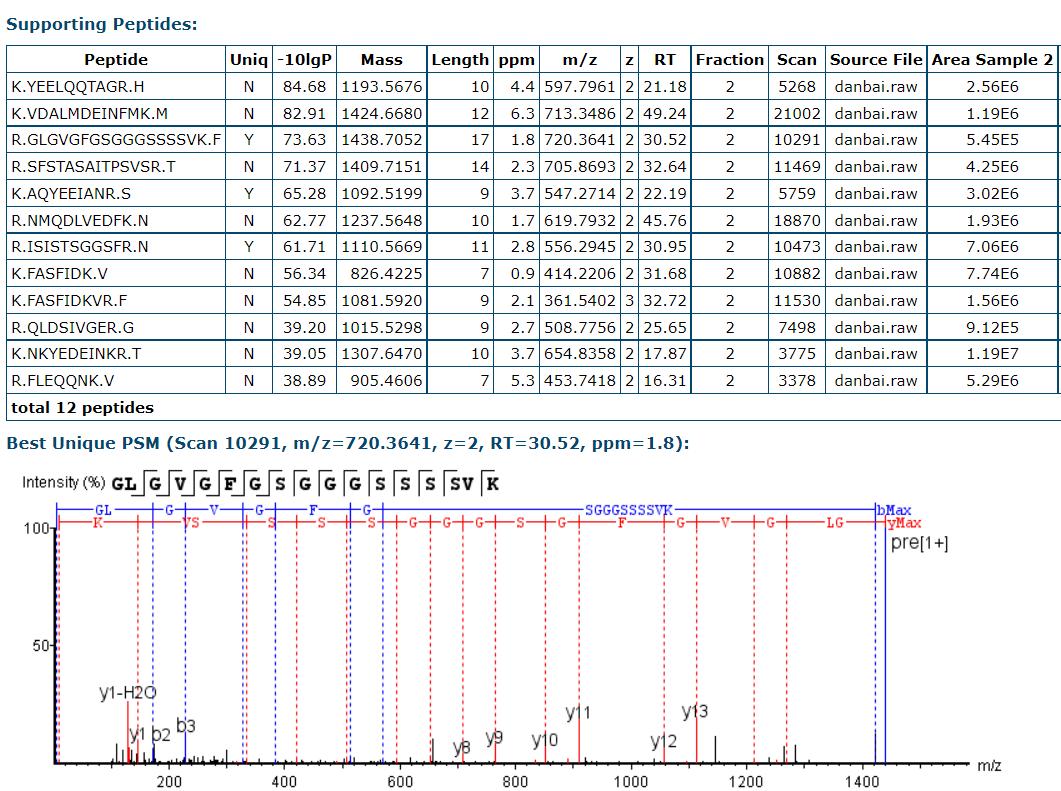
Task: Click the Supporting Peptides heading
Action: coord(101,24)
